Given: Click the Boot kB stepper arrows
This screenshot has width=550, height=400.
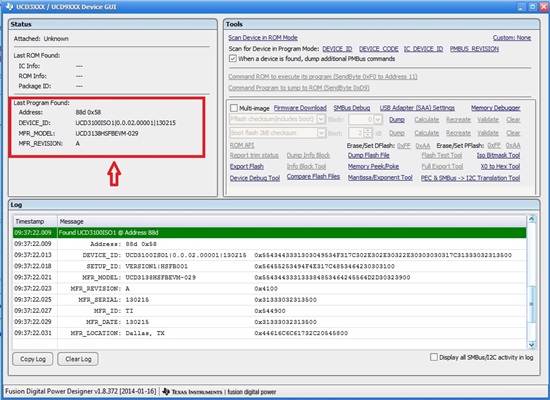Looking at the screenshot, I should point(368,133).
